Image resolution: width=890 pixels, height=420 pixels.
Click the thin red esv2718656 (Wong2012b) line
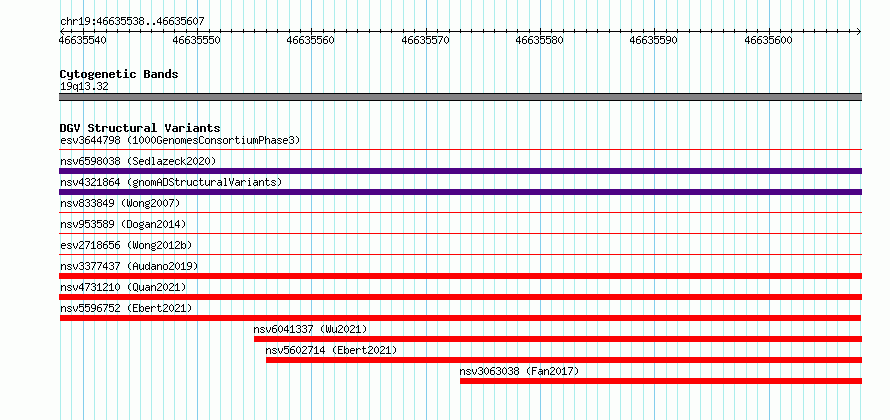point(460,255)
